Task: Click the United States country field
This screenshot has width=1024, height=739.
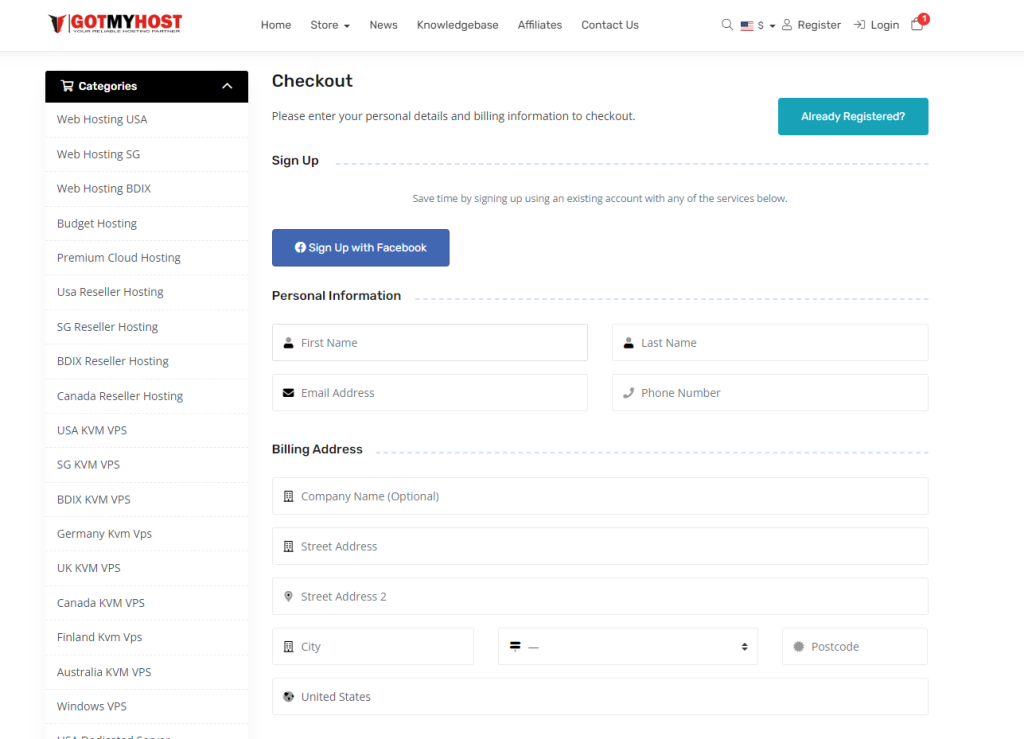Action: [600, 697]
